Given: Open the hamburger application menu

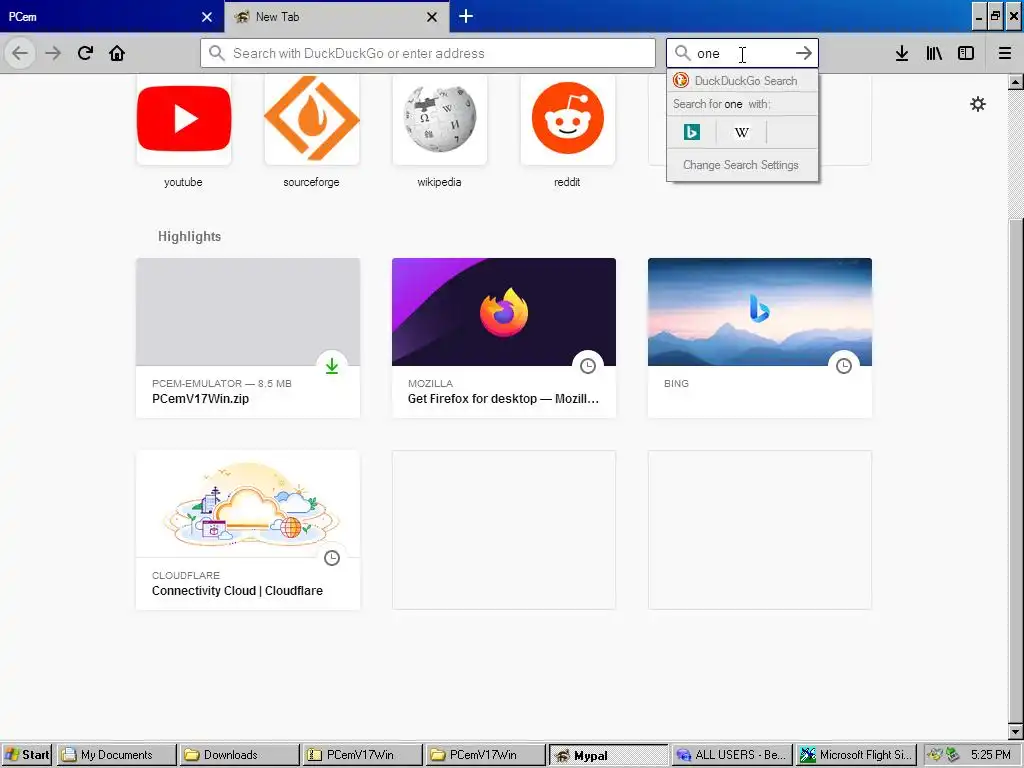Looking at the screenshot, I should click(x=1005, y=53).
